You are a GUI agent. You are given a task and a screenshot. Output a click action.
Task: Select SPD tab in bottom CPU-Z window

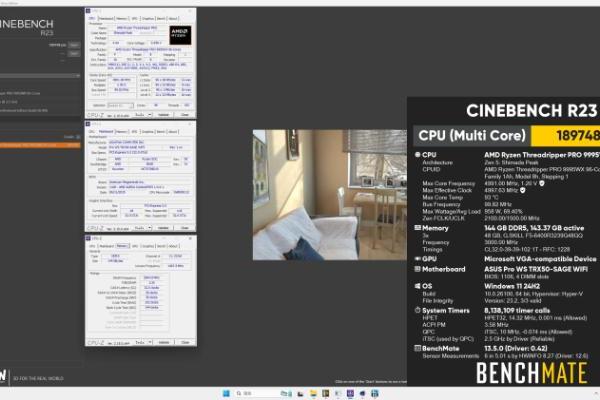coord(134,246)
